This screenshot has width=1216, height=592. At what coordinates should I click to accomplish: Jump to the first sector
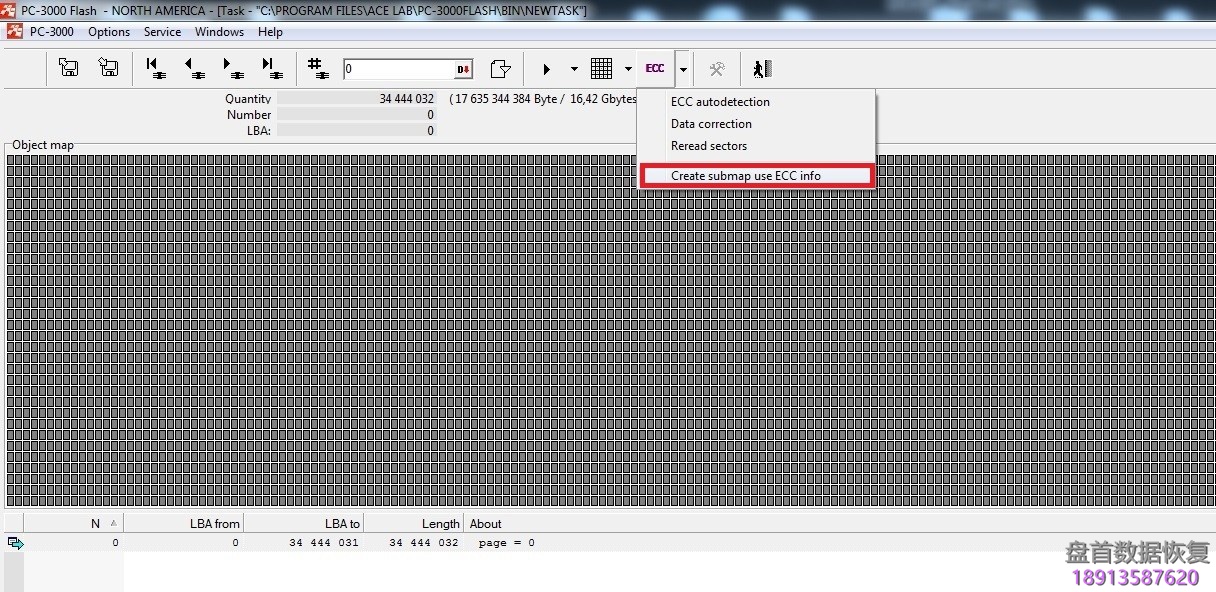(156, 68)
